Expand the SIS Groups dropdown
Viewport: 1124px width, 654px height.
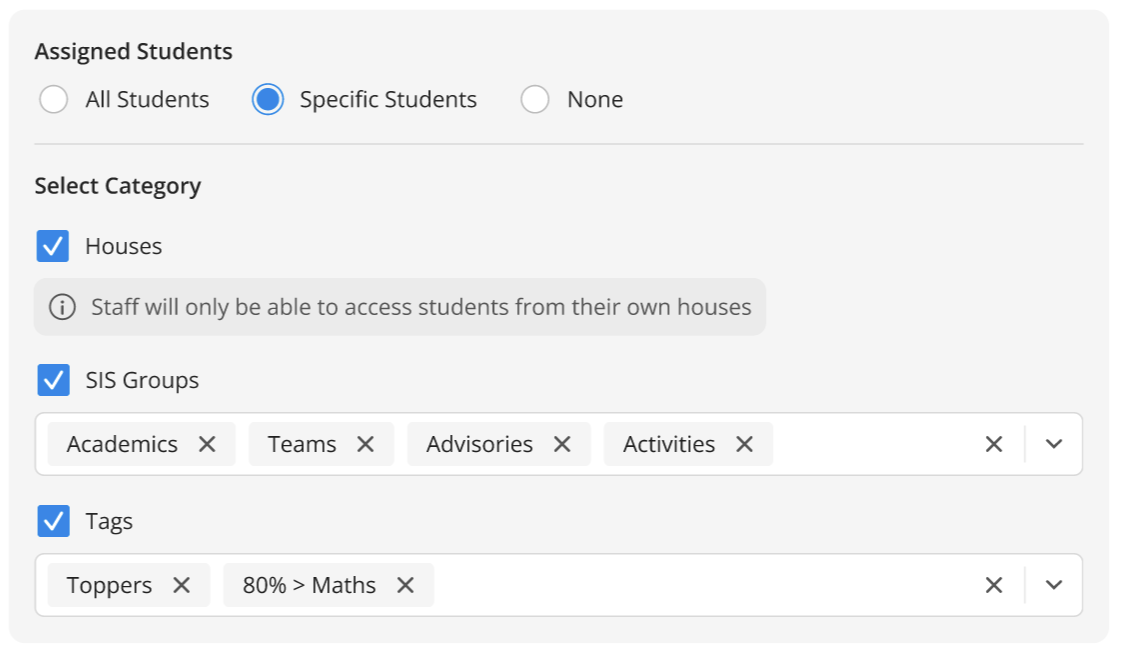(1054, 443)
